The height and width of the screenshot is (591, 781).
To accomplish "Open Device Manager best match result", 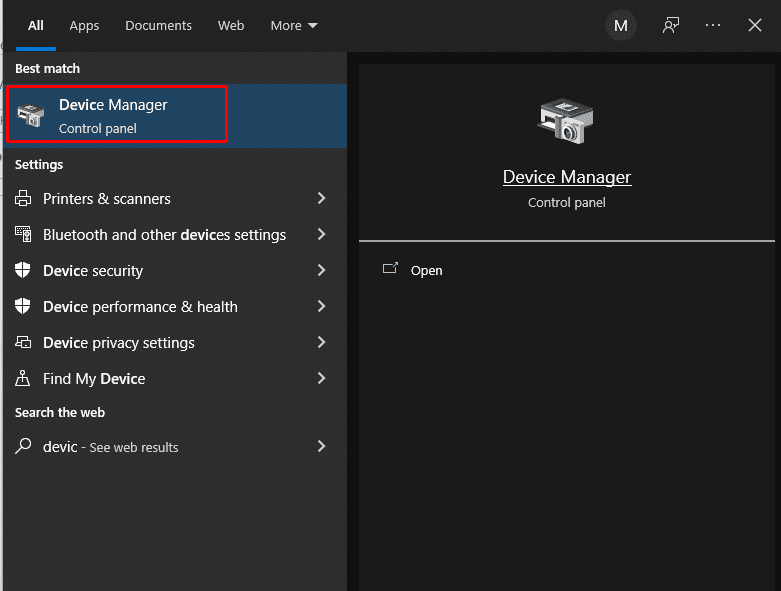I will click(175, 116).
